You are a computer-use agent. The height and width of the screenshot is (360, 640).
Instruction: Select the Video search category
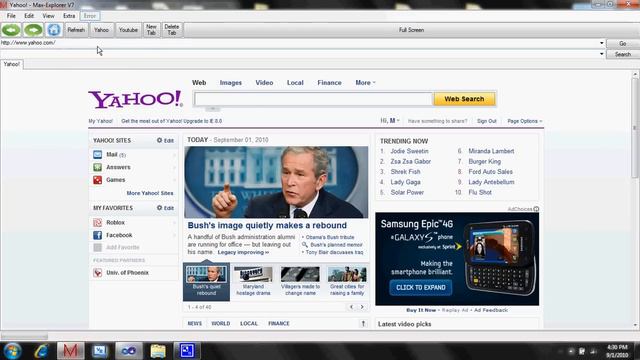pyautogui.click(x=264, y=82)
